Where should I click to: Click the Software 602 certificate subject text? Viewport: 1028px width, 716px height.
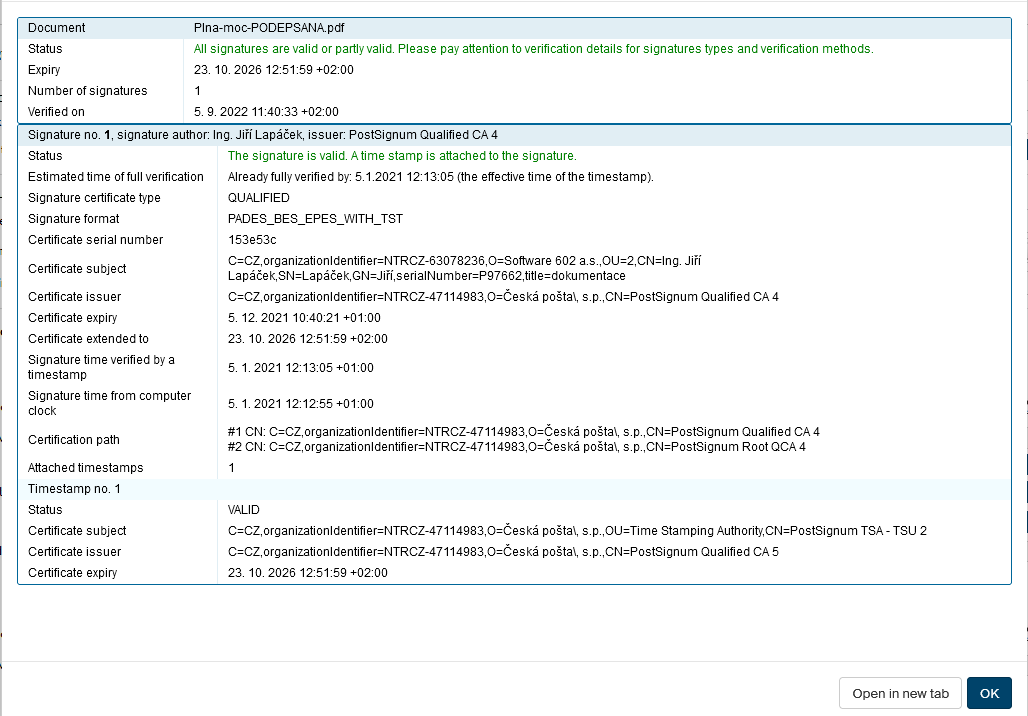tap(464, 268)
